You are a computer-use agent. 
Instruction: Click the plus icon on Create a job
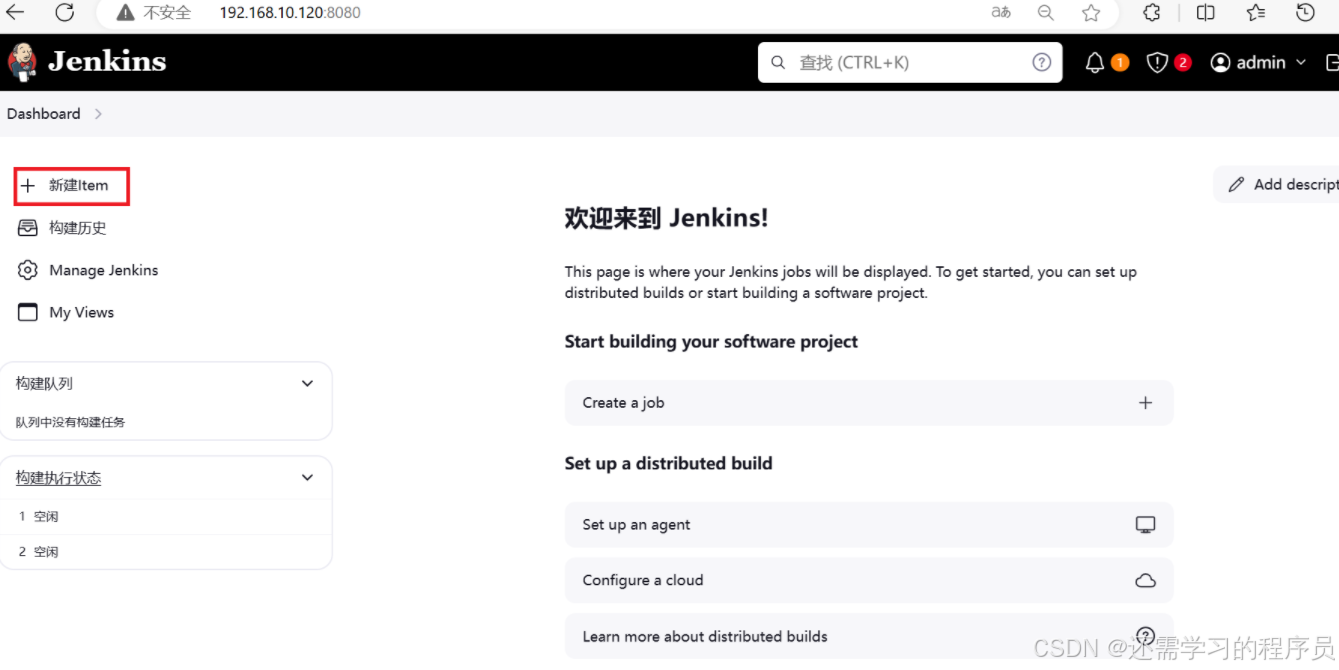pos(1145,403)
